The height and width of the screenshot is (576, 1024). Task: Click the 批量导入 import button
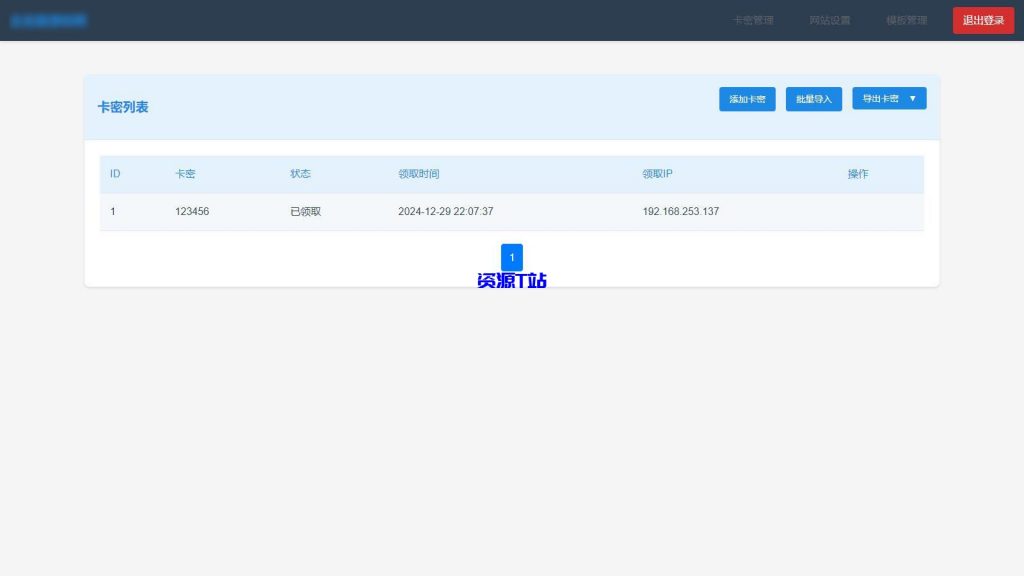[813, 98]
